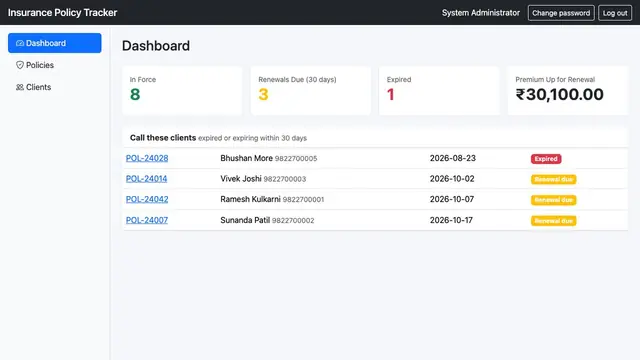The width and height of the screenshot is (640, 360).
Task: Click the In Force card showing 8
Action: coord(182,91)
